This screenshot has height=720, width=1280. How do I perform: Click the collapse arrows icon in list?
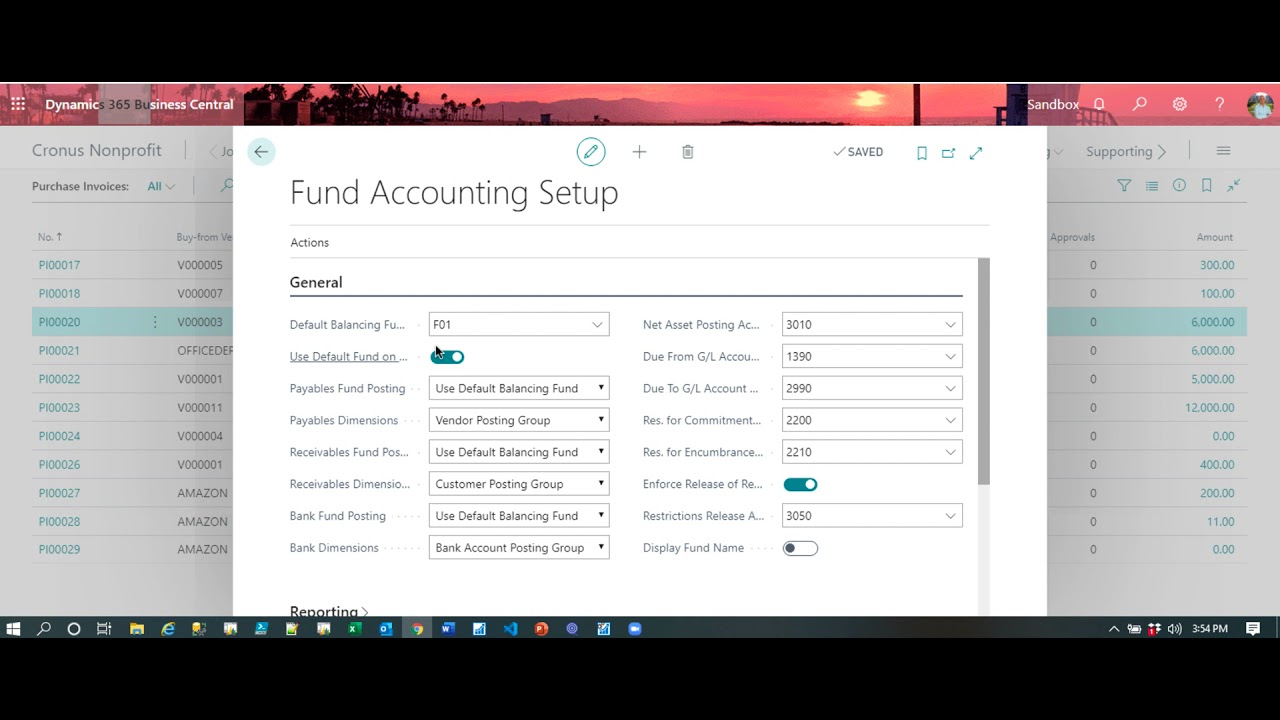tap(1234, 185)
